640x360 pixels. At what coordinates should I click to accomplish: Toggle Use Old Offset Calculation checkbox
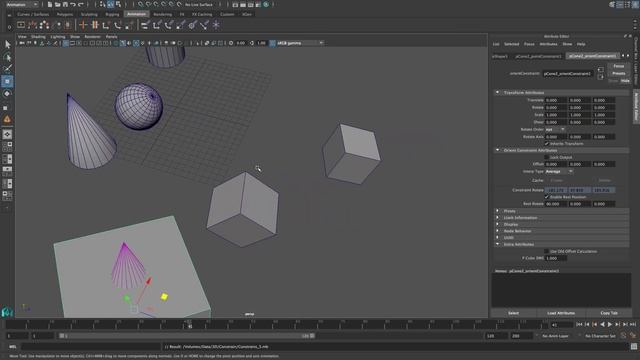click(x=547, y=251)
